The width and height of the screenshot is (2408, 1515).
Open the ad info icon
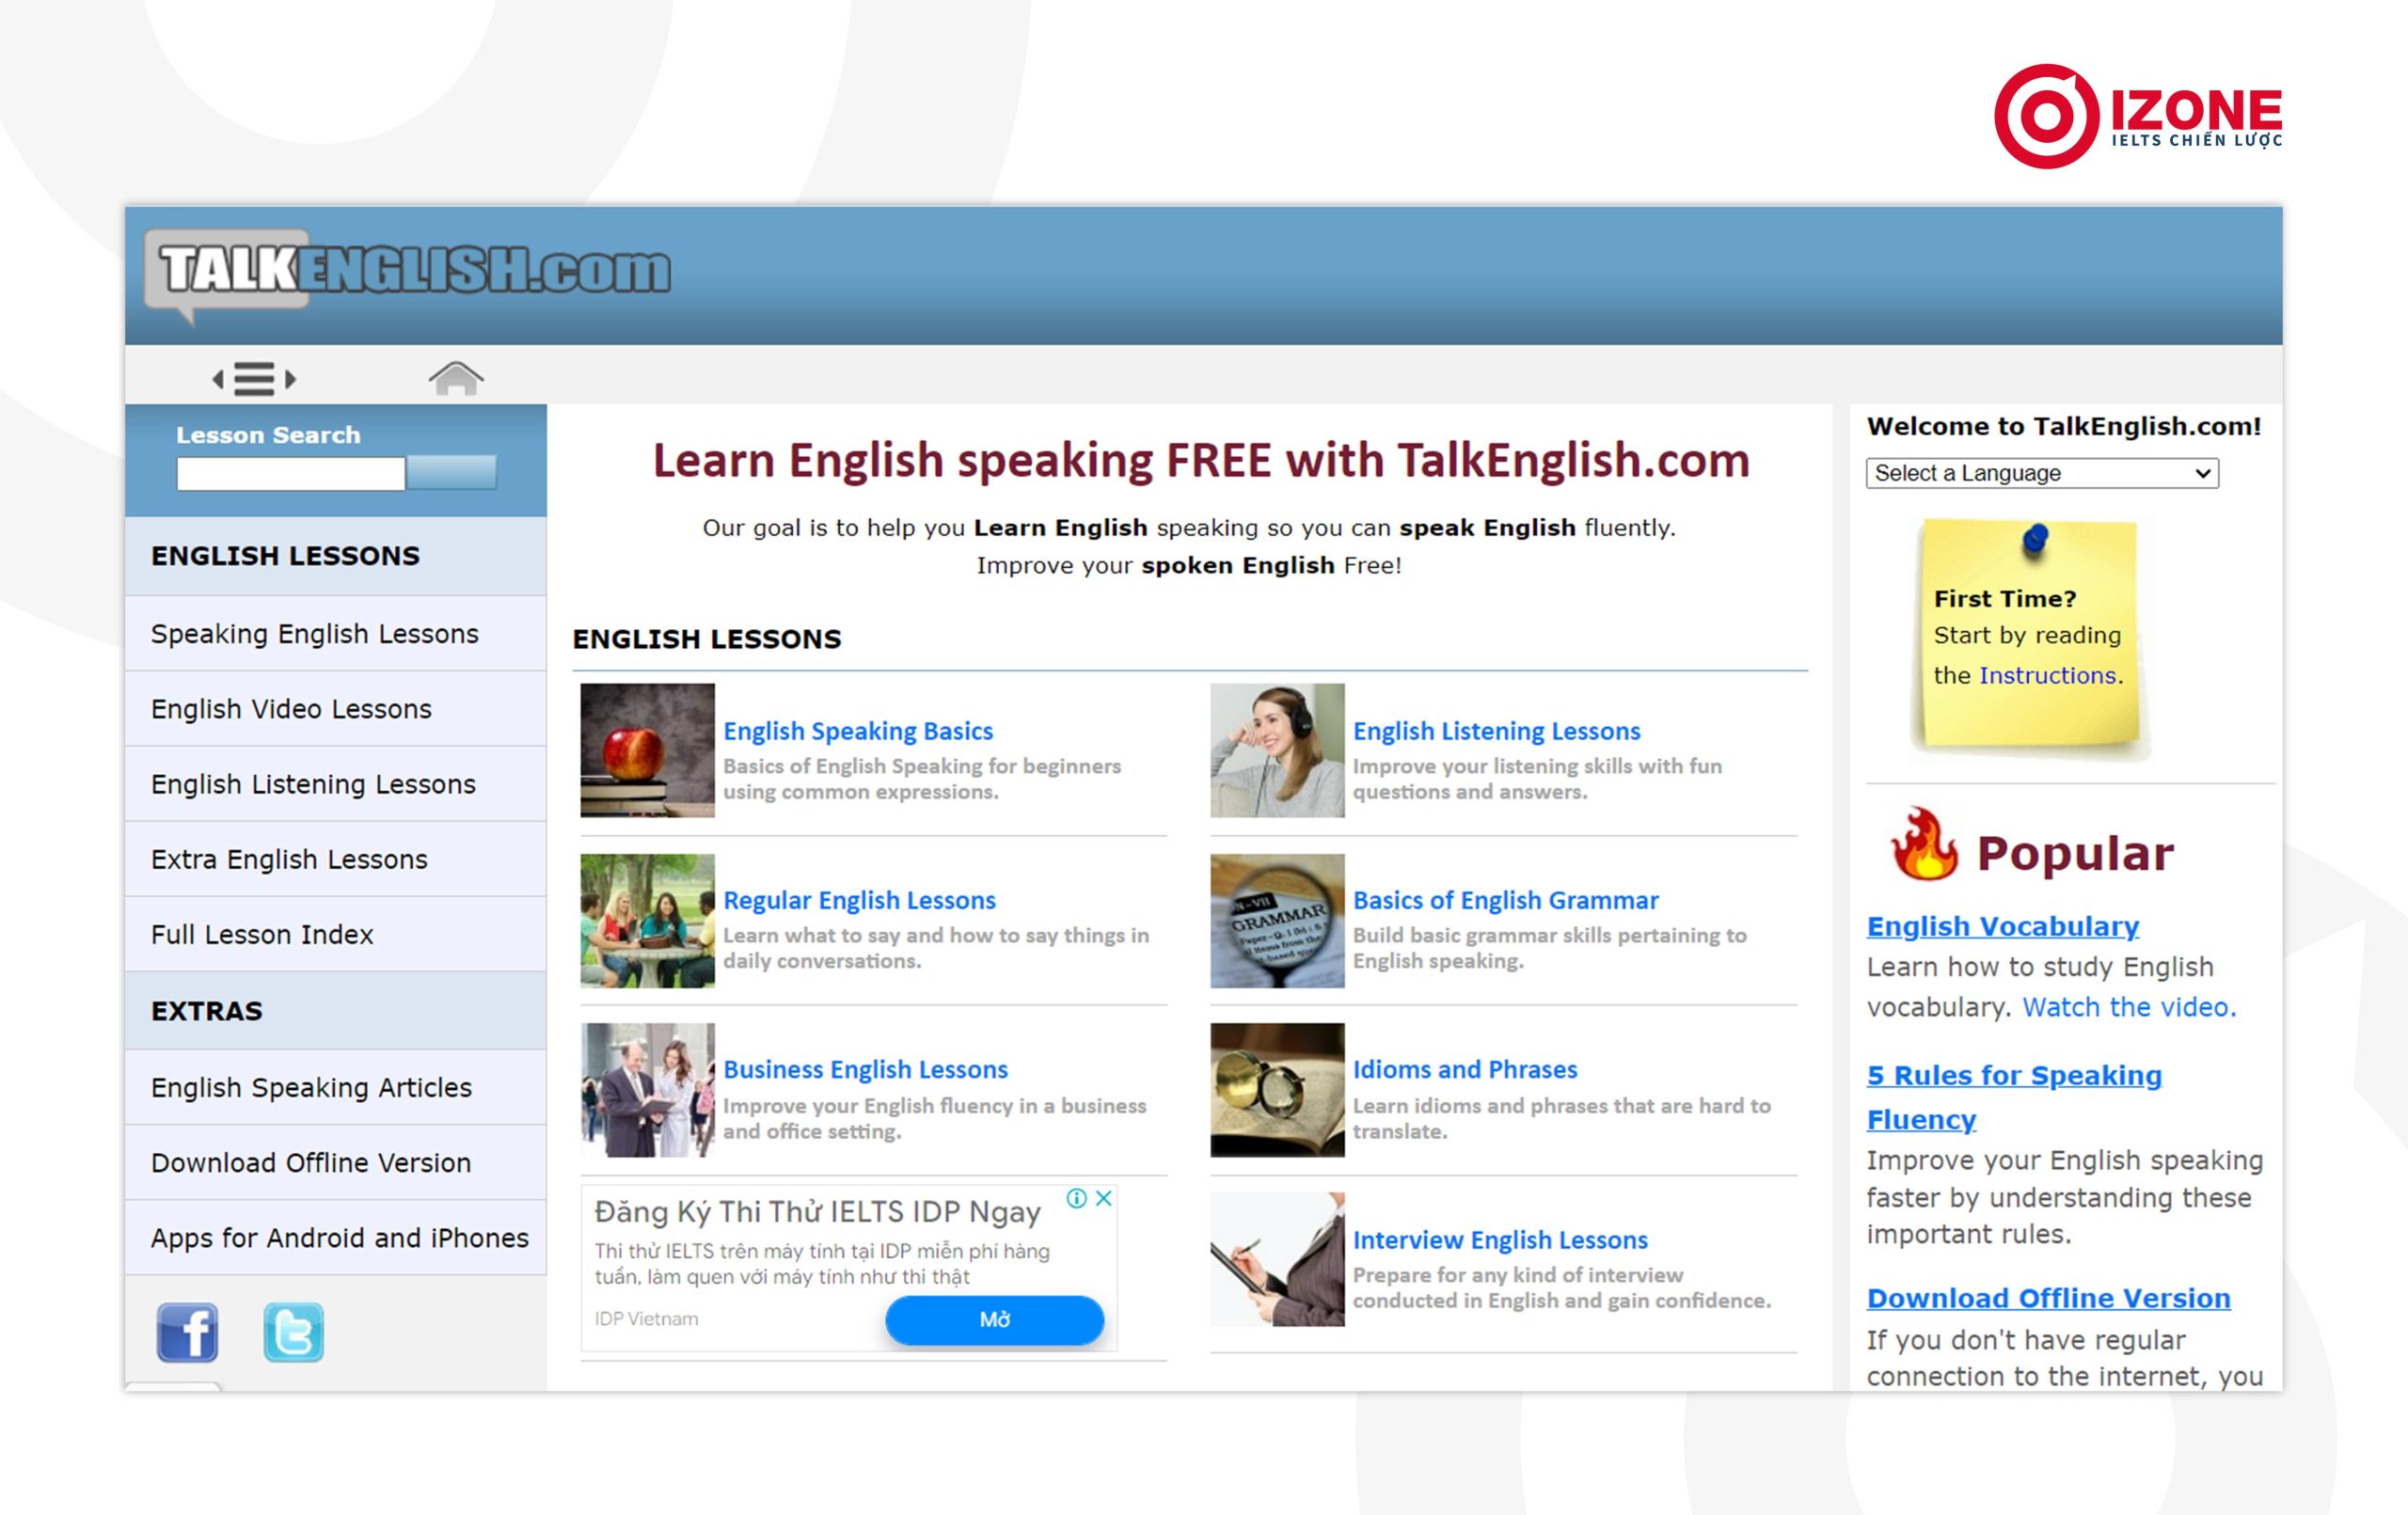(1077, 1198)
